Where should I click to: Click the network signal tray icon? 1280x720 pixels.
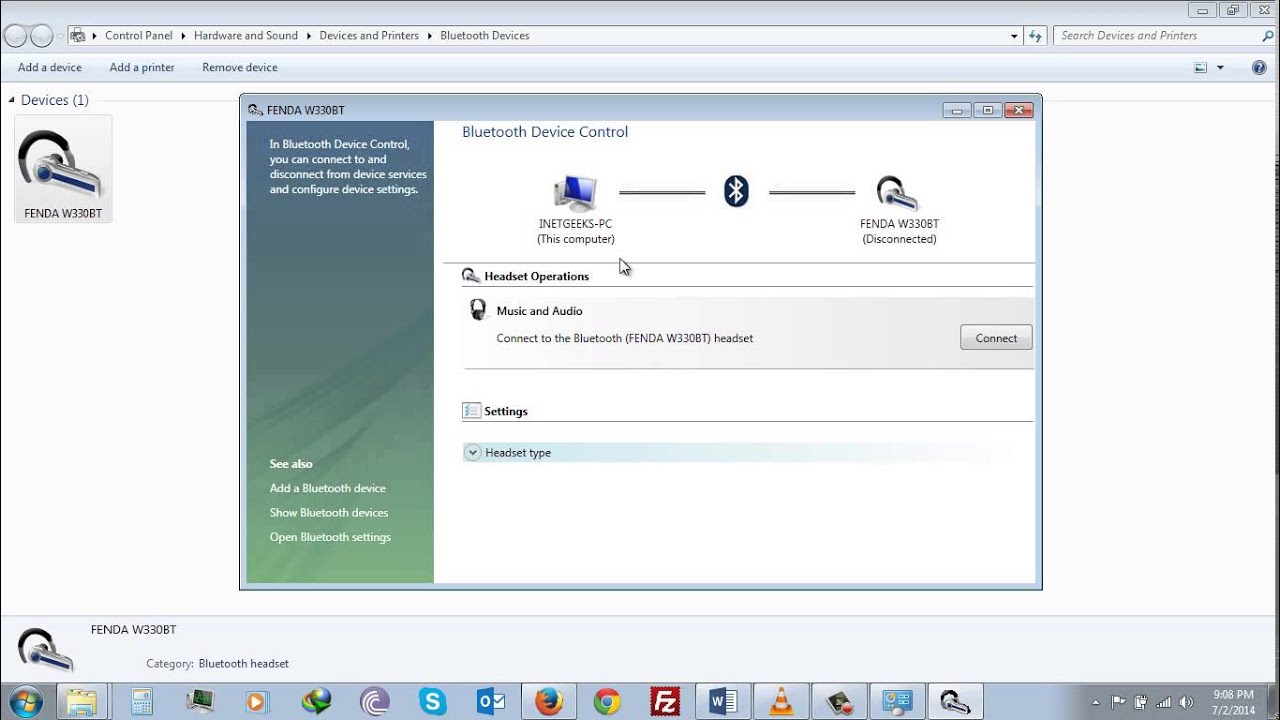1162,701
